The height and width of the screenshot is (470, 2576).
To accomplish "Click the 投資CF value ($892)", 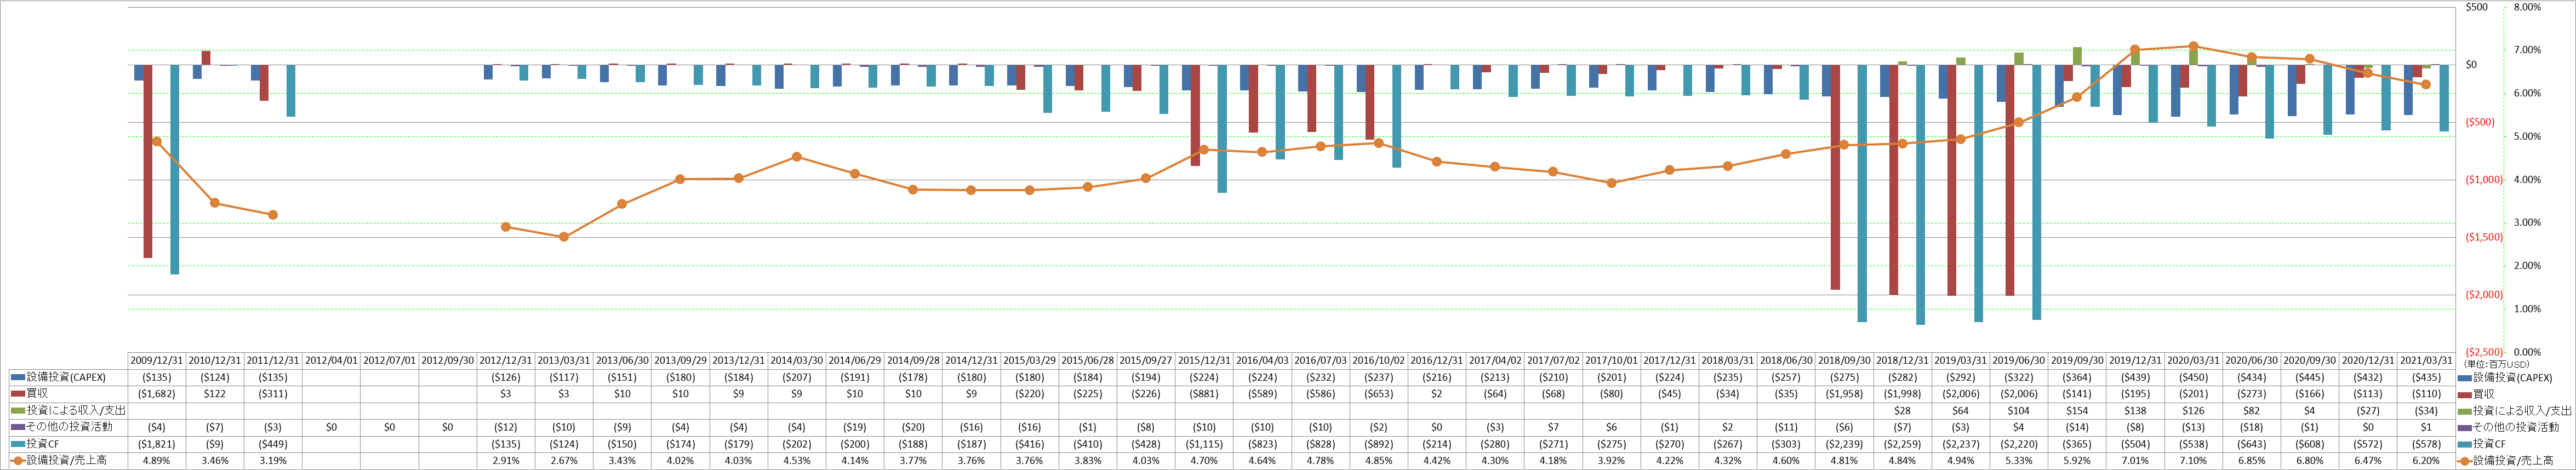I will (1378, 444).
